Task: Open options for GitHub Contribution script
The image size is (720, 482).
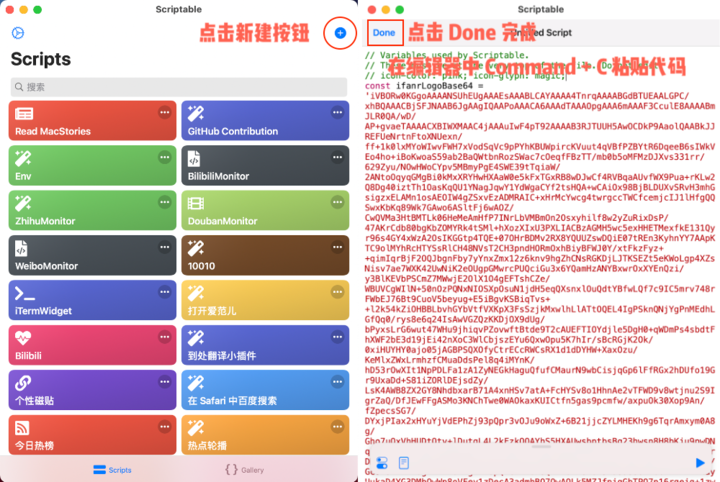Action: point(338,112)
